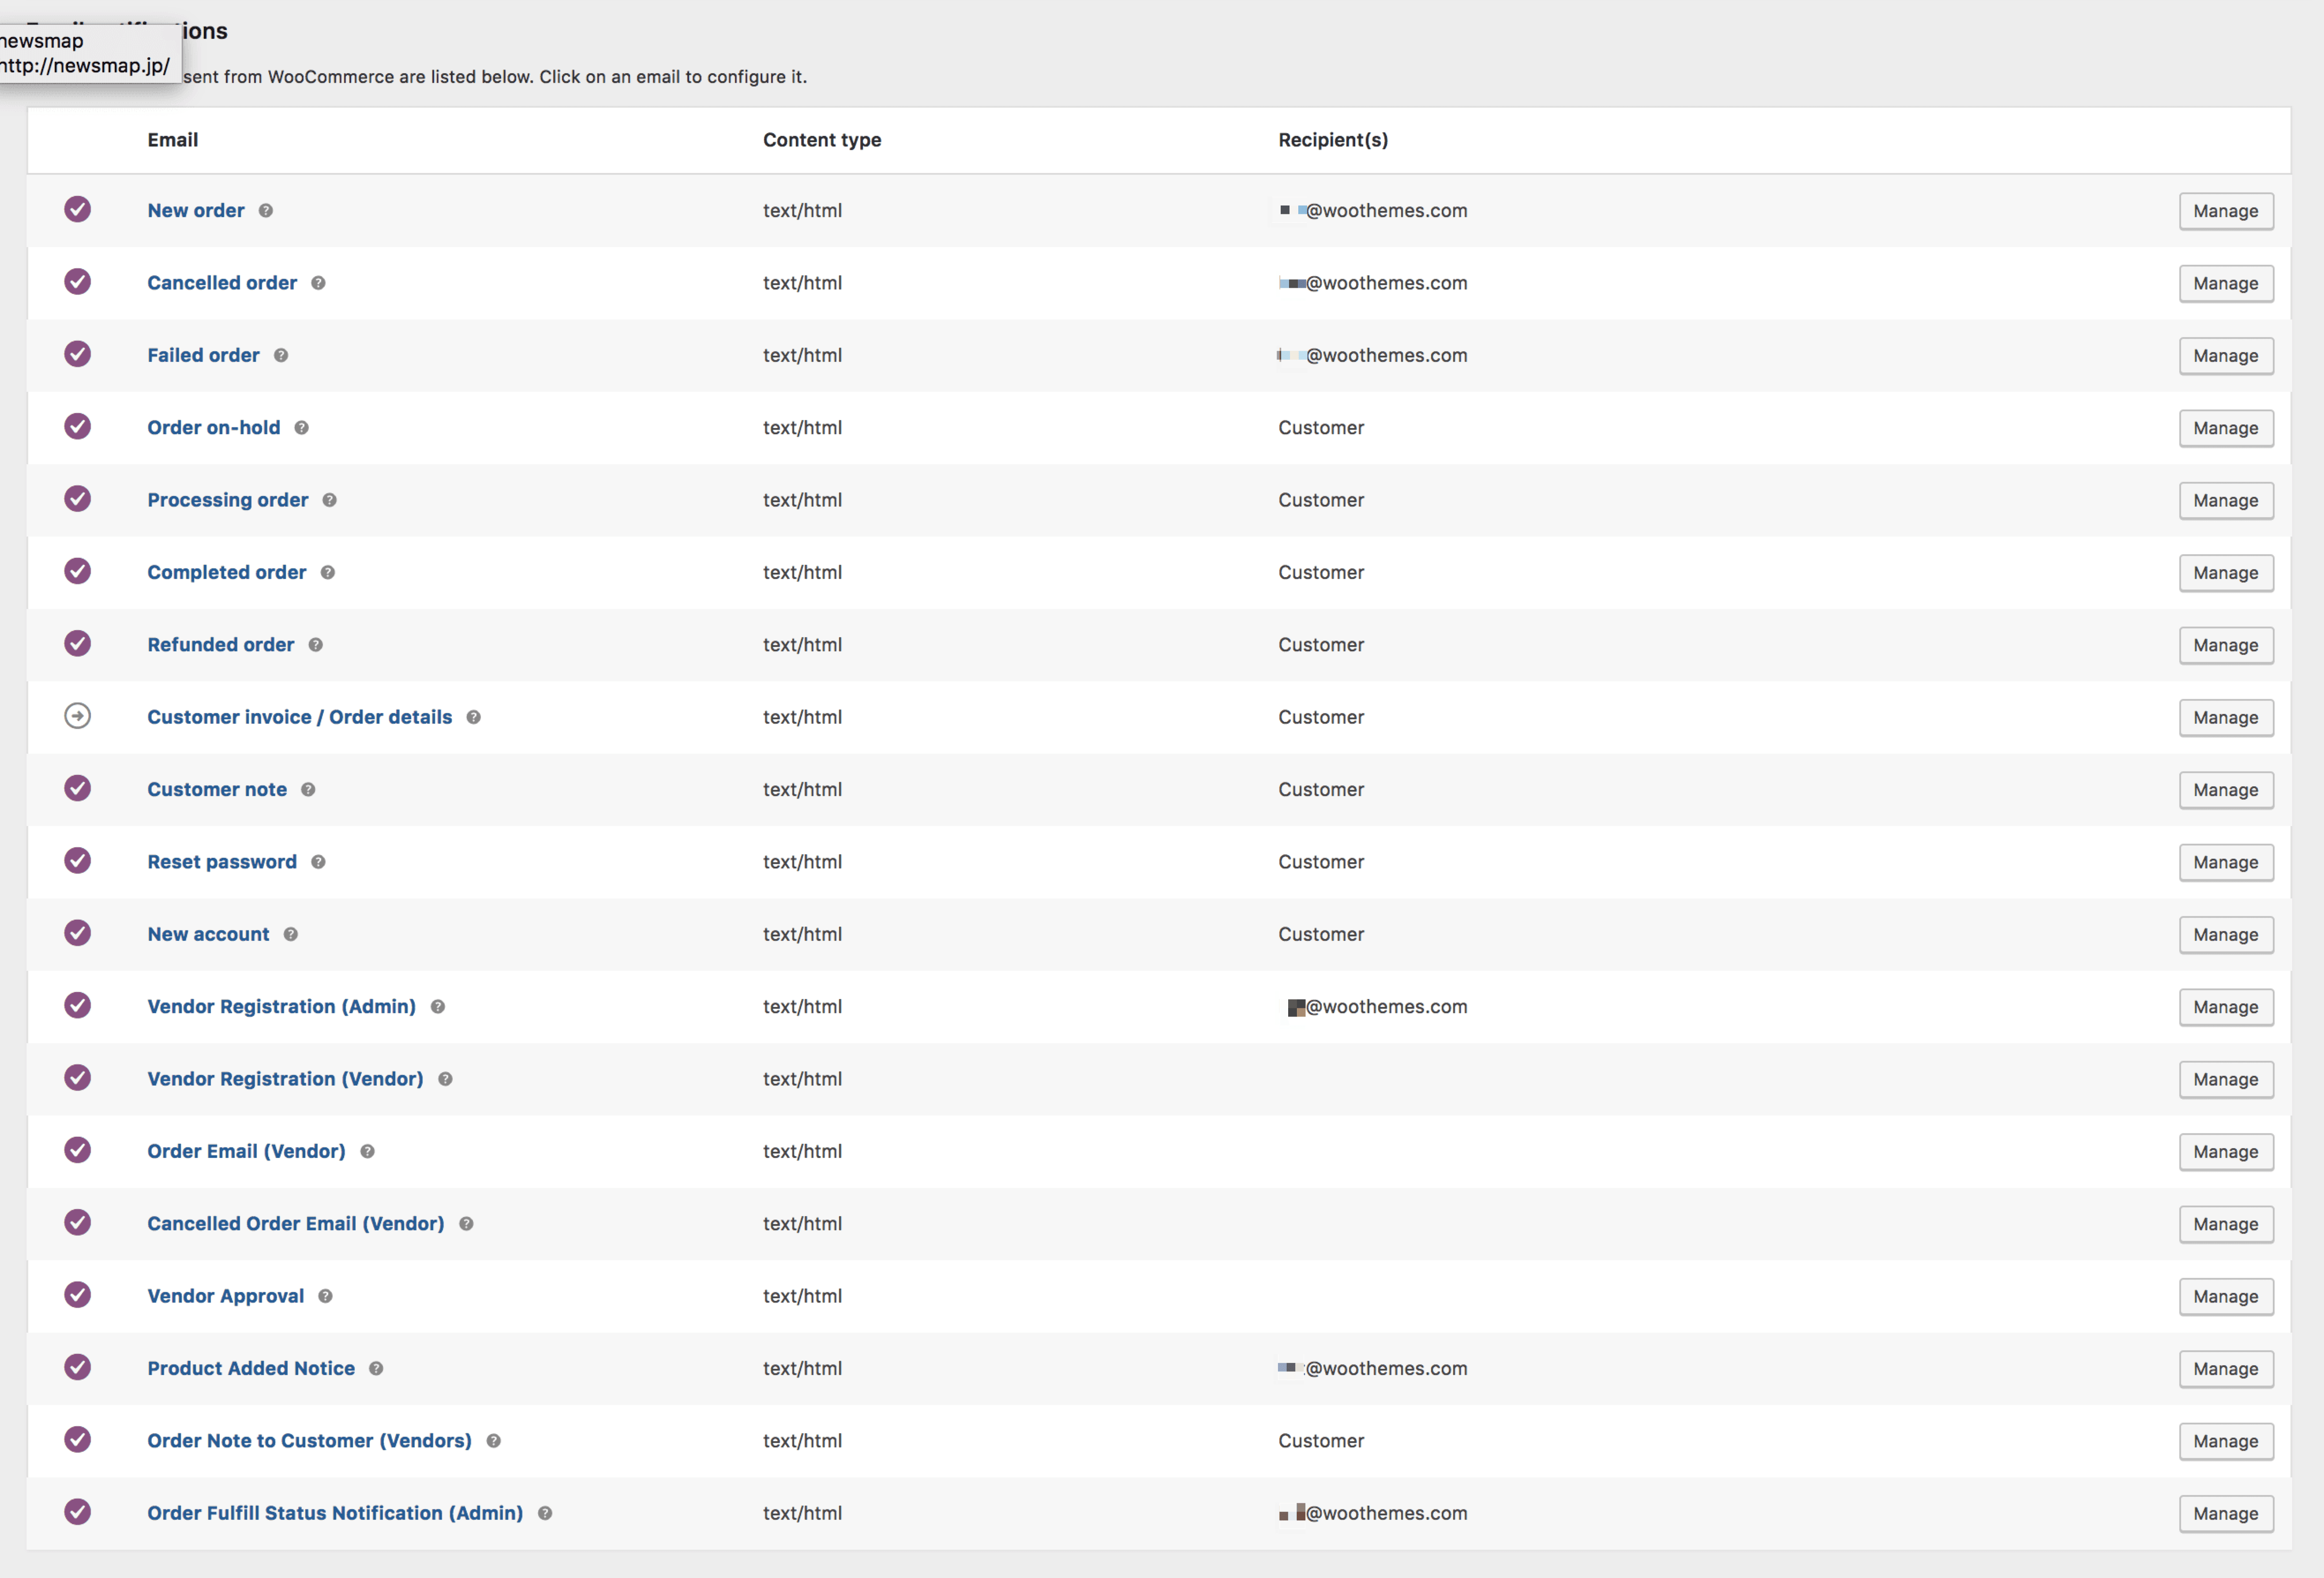This screenshot has width=2324, height=1578.
Task: Click the enabled checkmark for Failed order
Action: (x=78, y=354)
